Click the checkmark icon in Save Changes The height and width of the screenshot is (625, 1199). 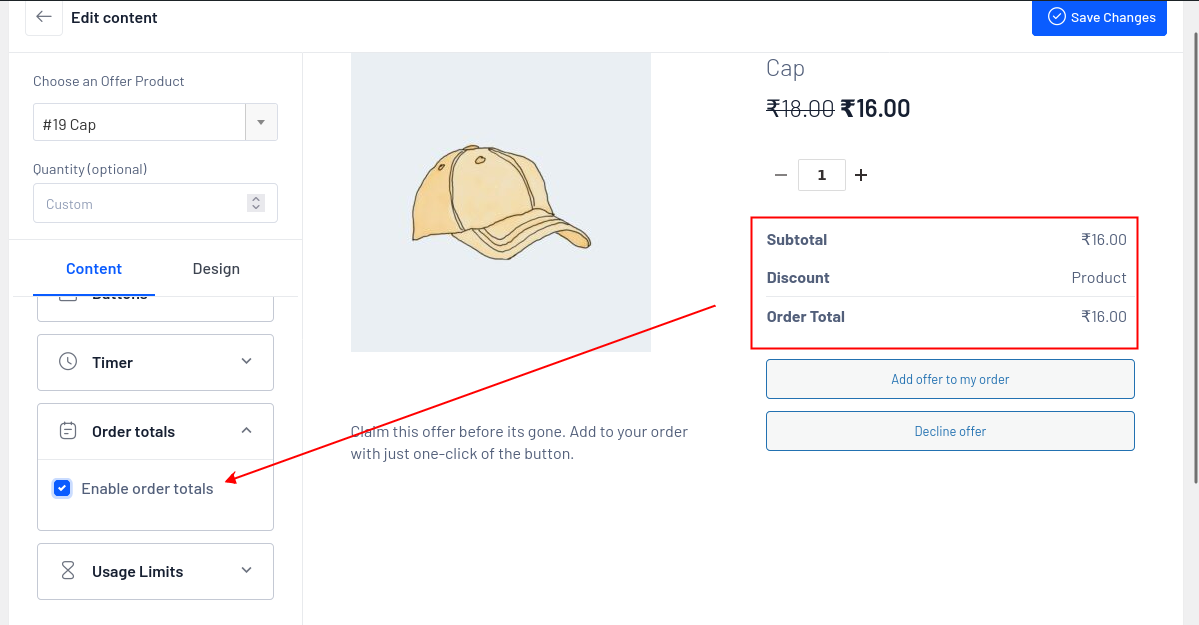pyautogui.click(x=1056, y=17)
